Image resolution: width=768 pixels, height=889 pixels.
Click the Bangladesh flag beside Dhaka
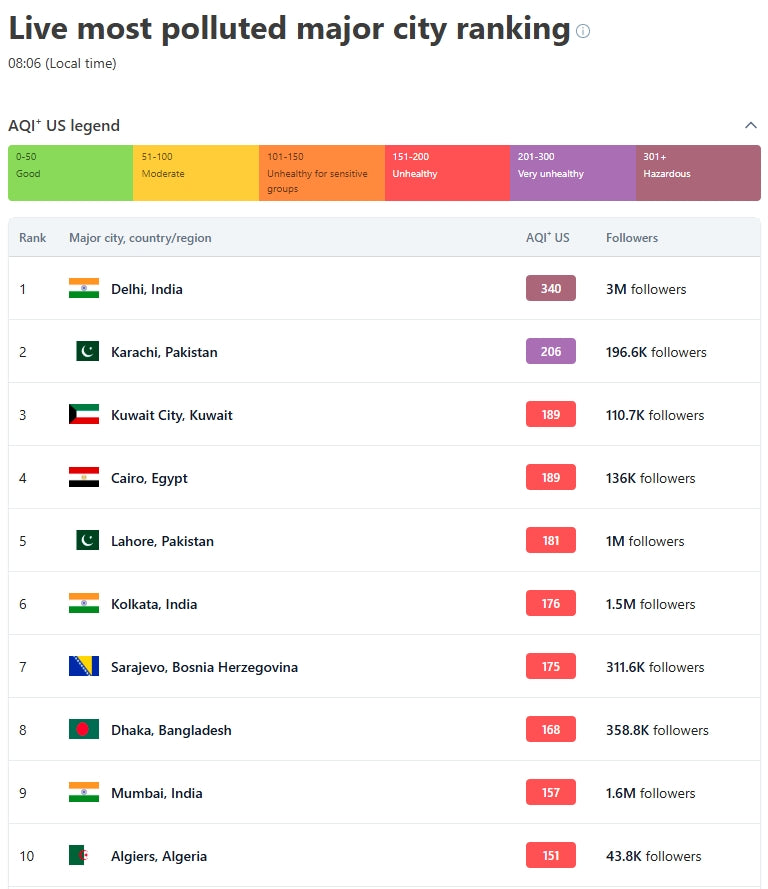point(84,730)
